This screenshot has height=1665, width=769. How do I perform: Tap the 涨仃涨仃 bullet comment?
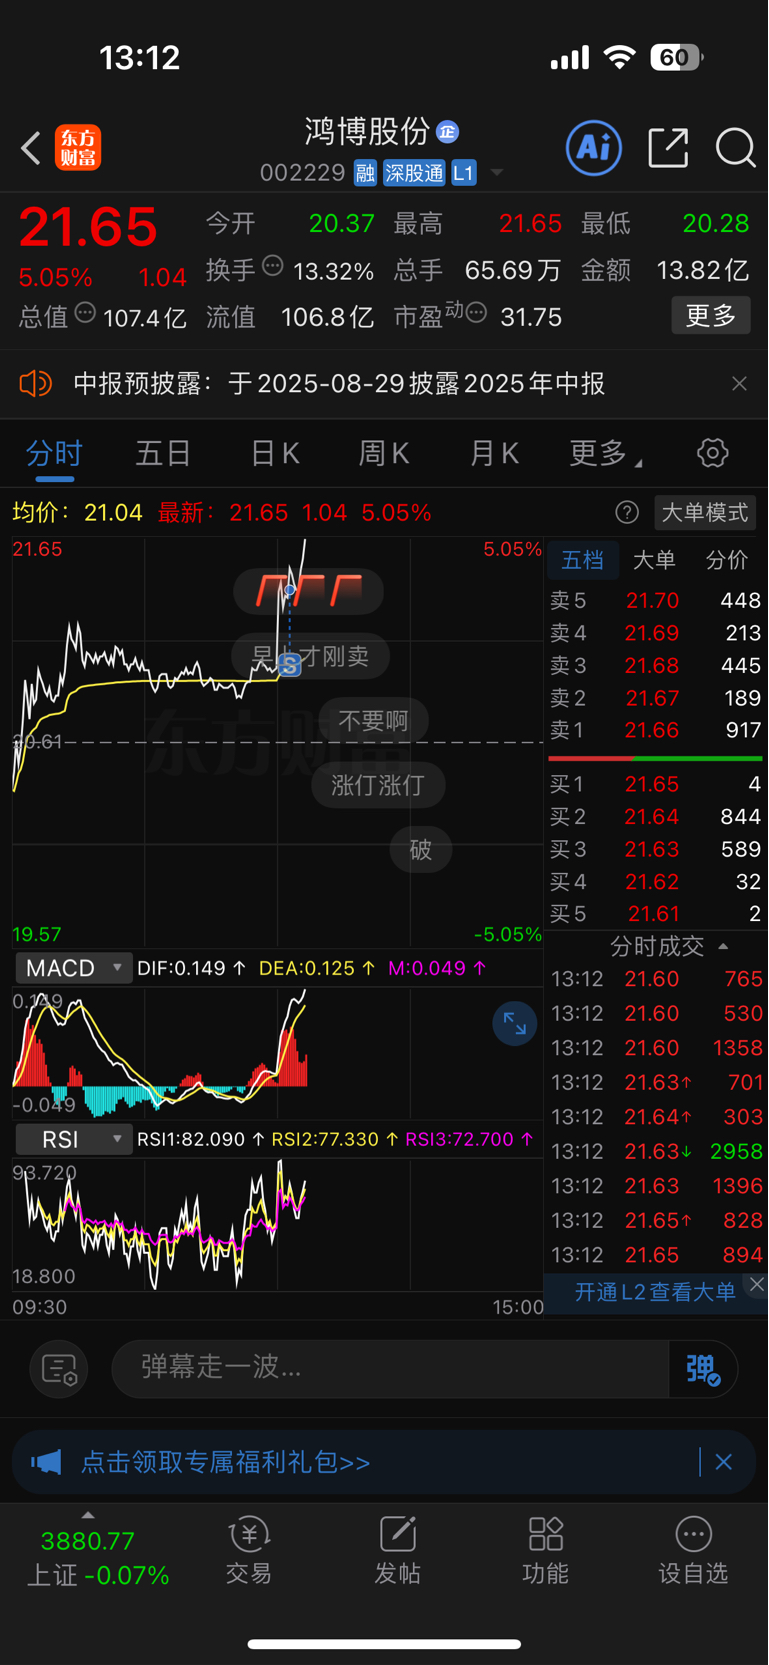click(x=377, y=785)
